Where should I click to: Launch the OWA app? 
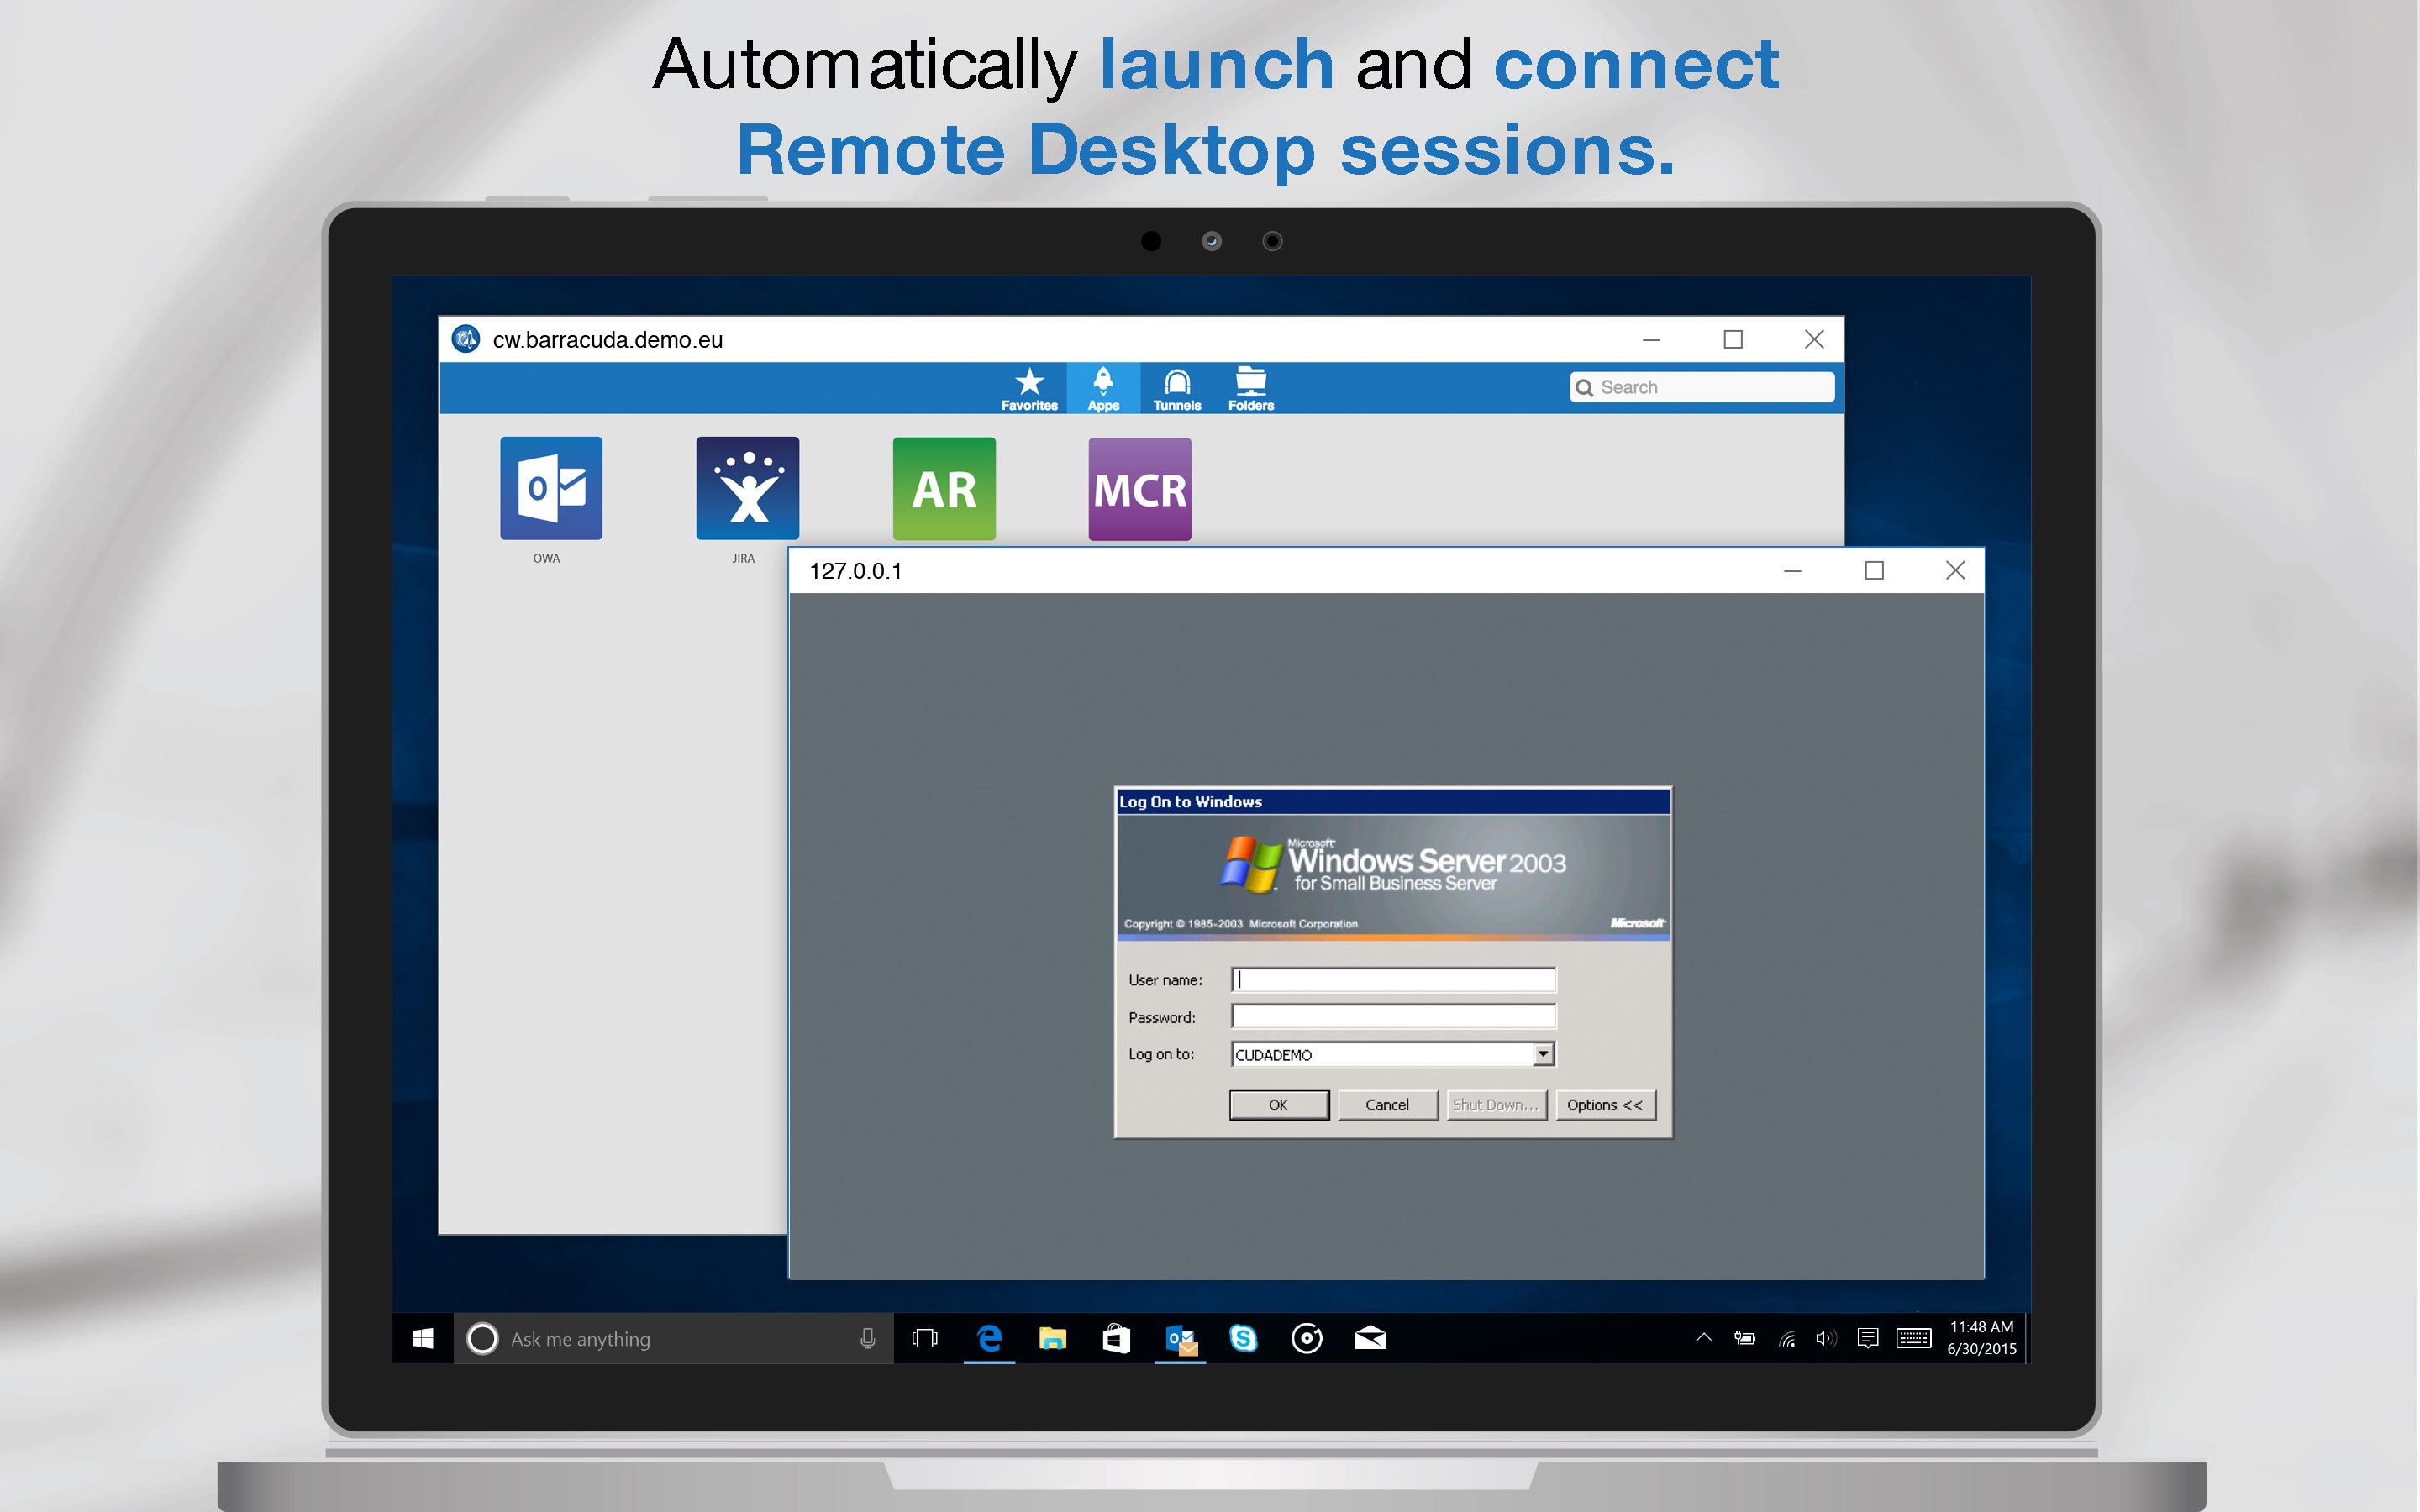pos(550,489)
